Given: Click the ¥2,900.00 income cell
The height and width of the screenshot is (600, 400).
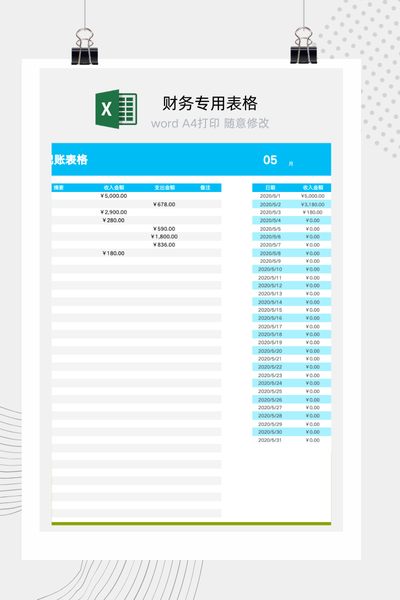Looking at the screenshot, I should 114,212.
